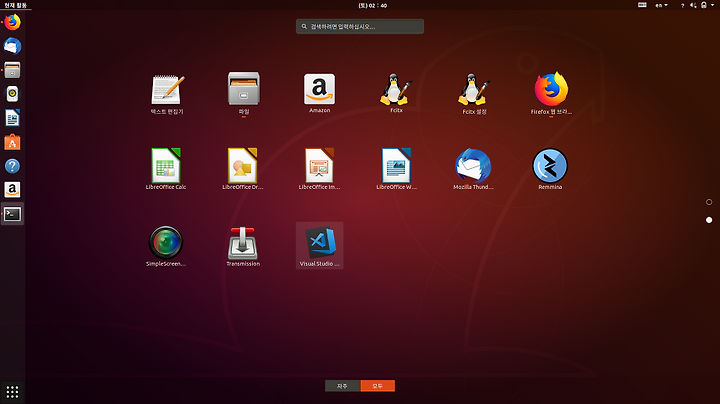Open SimpleScreenRecorder

(x=166, y=246)
